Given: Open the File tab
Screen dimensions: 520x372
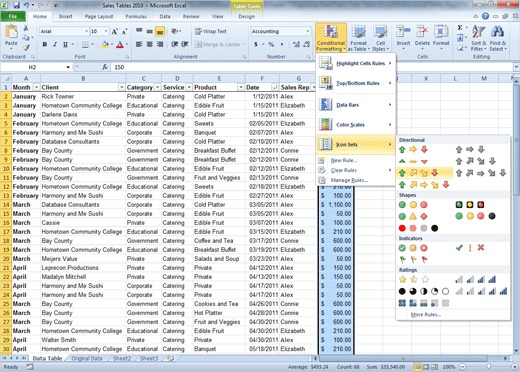Looking at the screenshot, I should click(13, 16).
